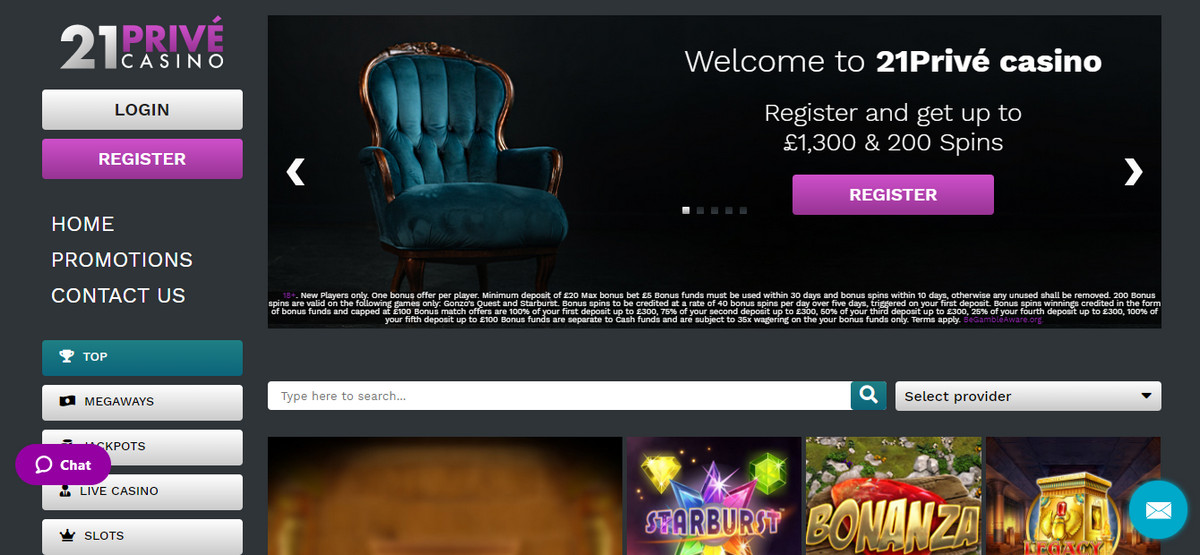The width and height of the screenshot is (1200, 555).
Task: Click the search magnifier icon button
Action: click(x=869, y=396)
